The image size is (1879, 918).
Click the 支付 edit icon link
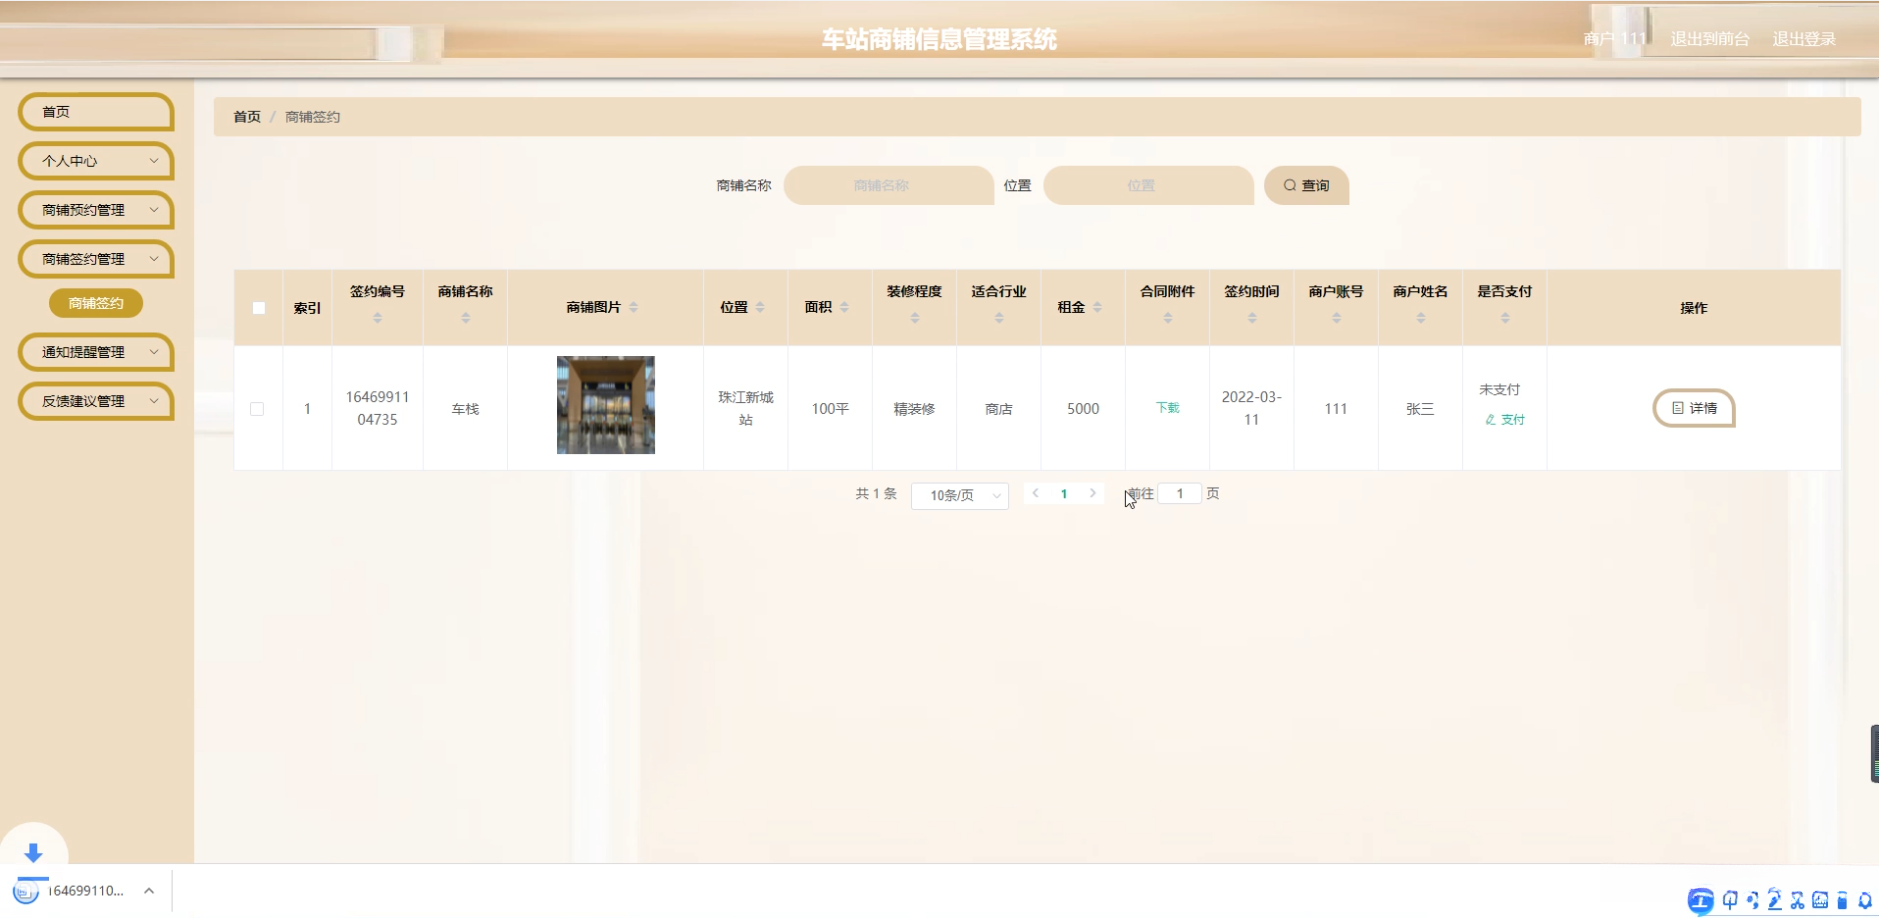tap(1505, 420)
